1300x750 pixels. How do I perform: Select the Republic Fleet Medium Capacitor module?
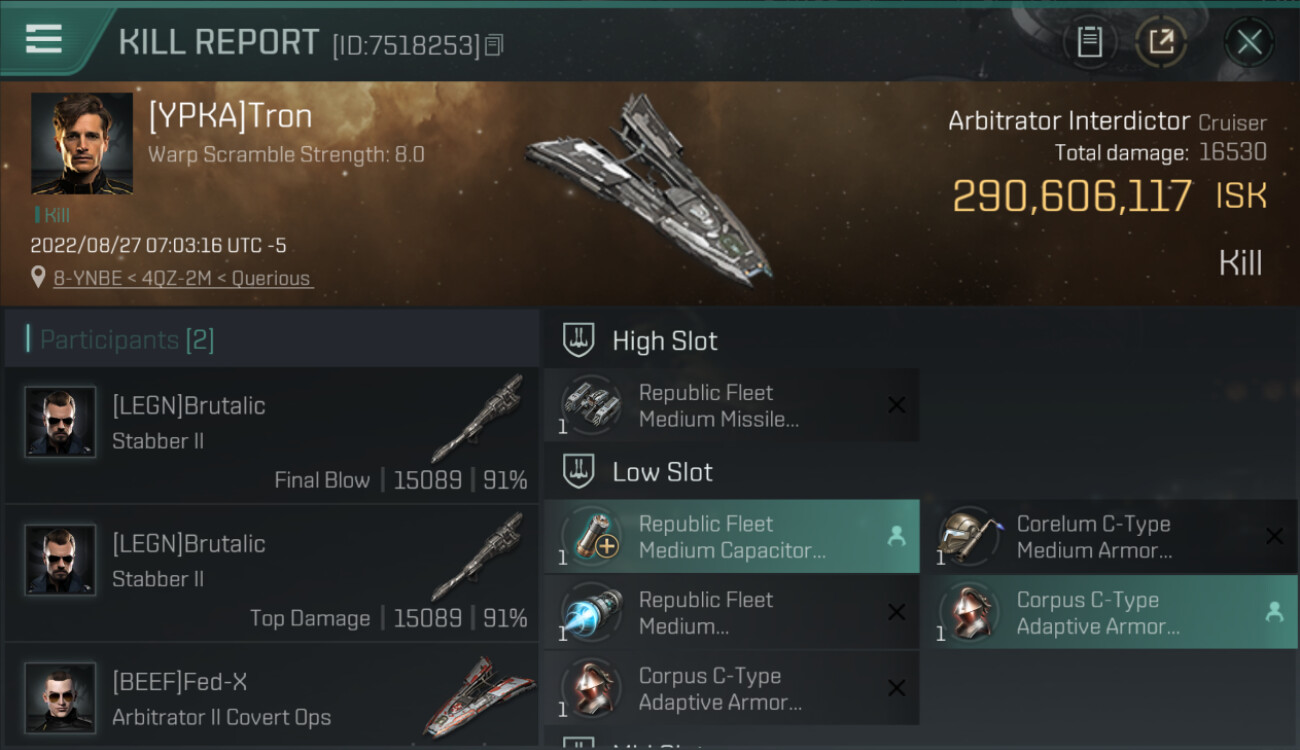tap(732, 537)
